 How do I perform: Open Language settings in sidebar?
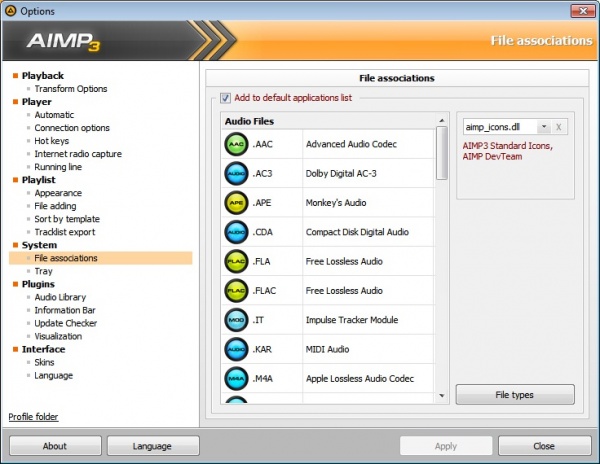pyautogui.click(x=54, y=375)
